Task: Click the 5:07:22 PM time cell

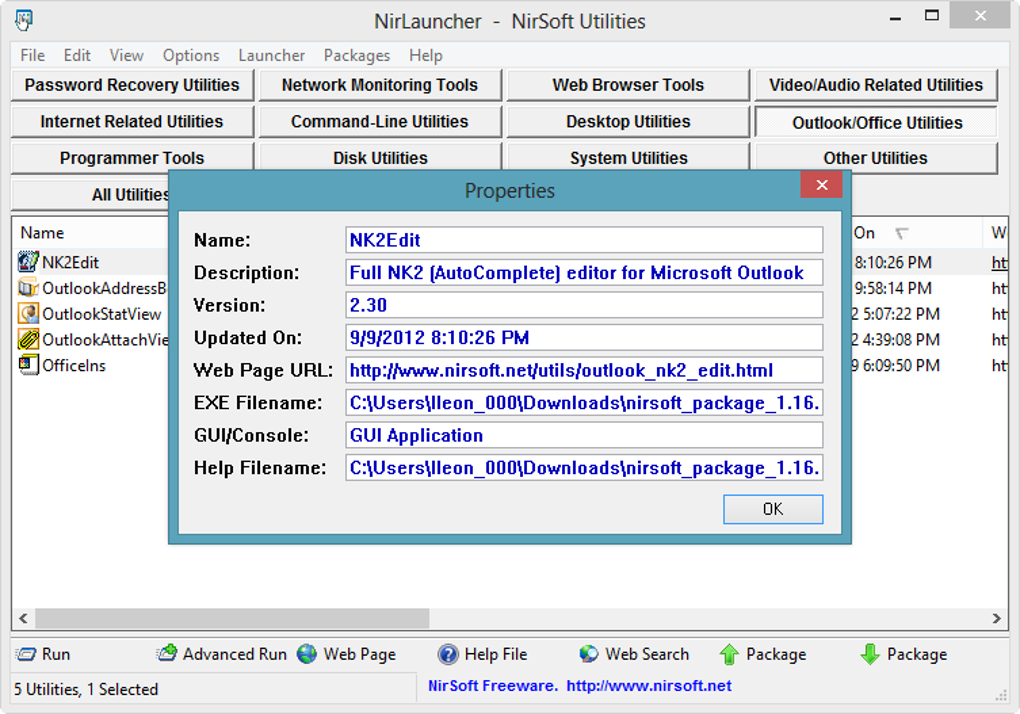Action: (901, 314)
